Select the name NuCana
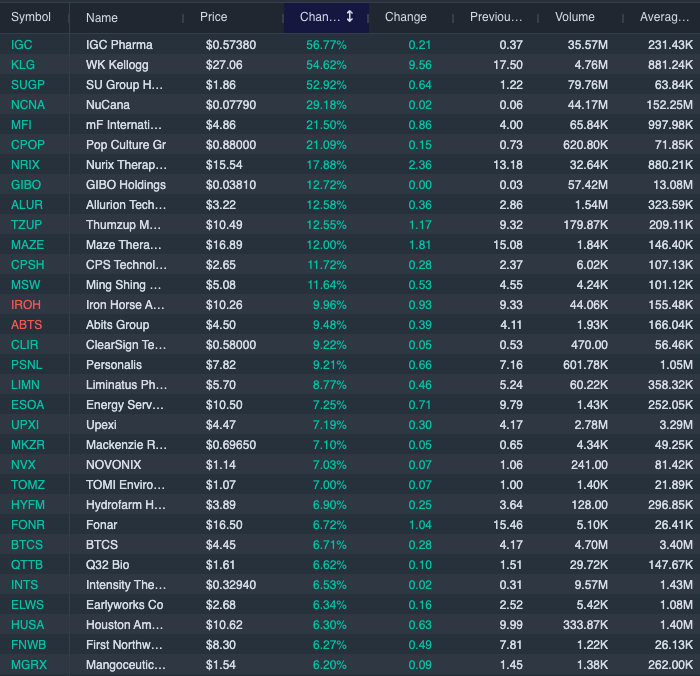 tap(108, 105)
